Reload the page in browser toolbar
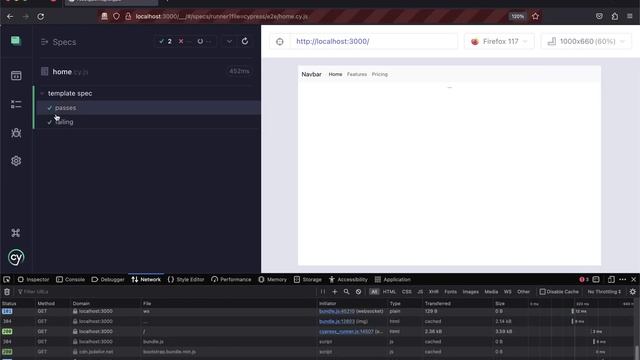The height and width of the screenshot is (360, 640). coord(41,16)
